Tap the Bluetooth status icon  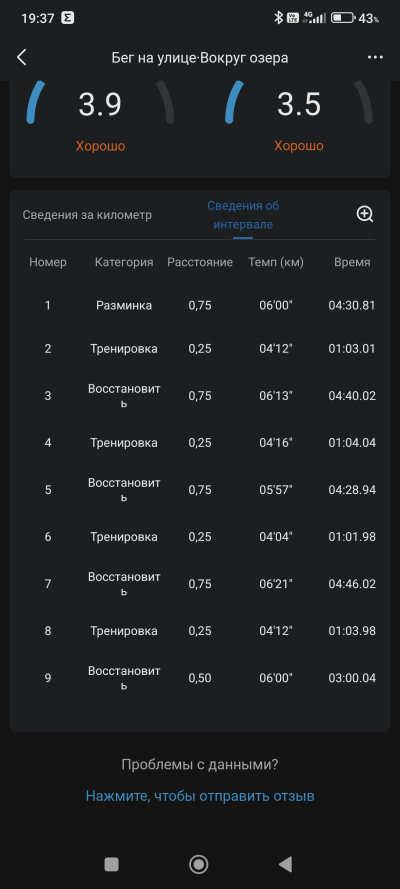coord(278,18)
